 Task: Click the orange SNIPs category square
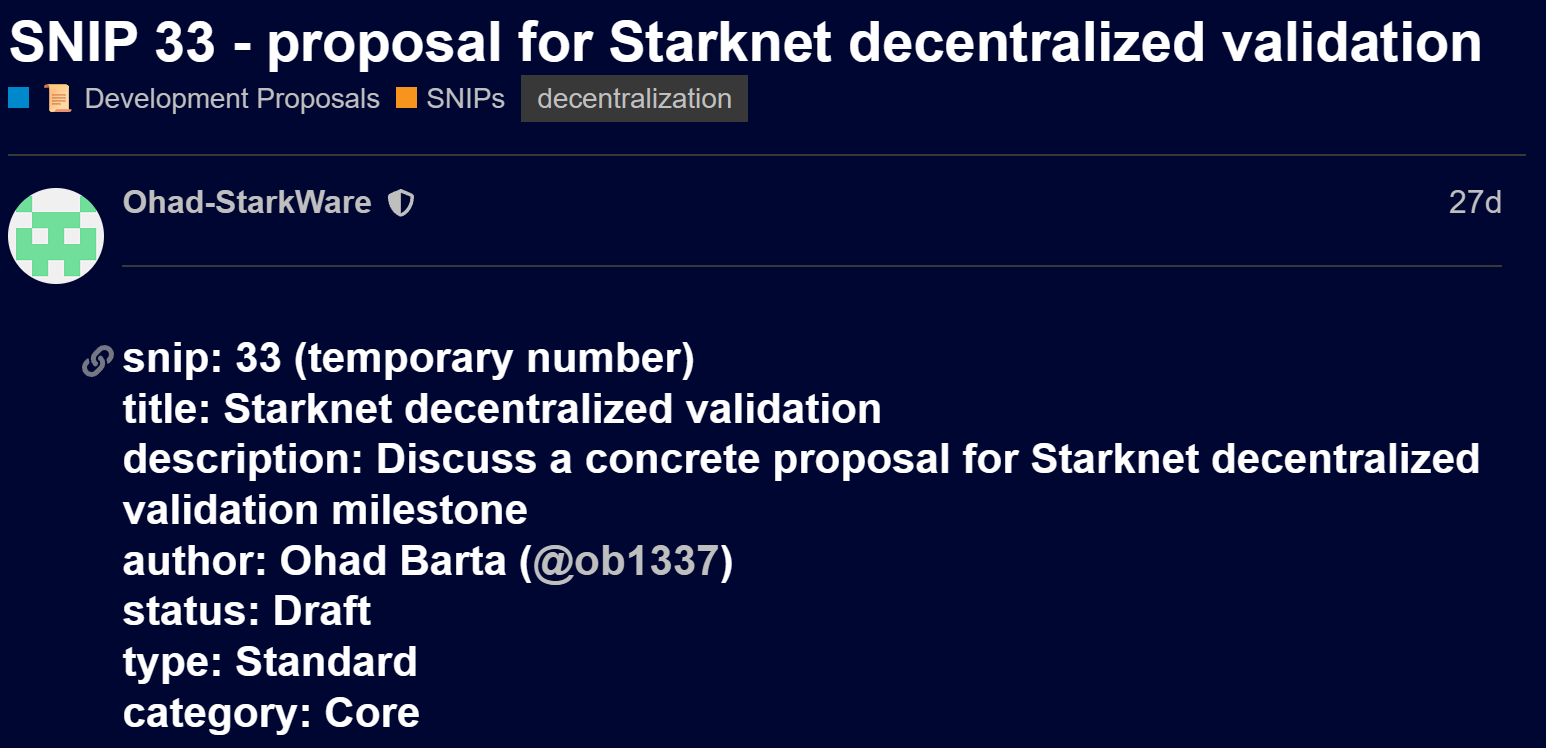click(x=406, y=98)
